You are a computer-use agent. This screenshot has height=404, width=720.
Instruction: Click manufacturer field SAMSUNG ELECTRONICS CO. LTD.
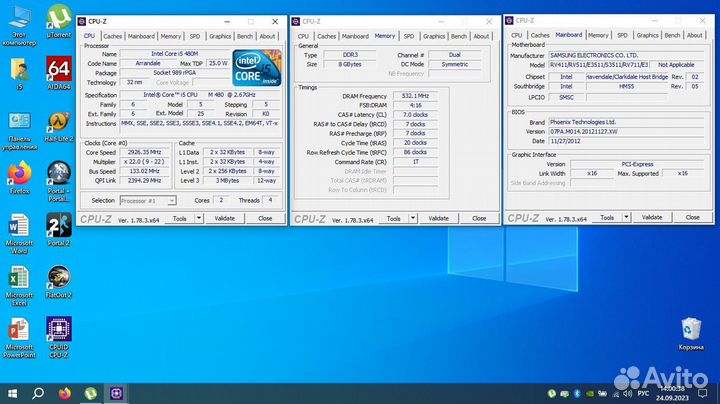(626, 55)
